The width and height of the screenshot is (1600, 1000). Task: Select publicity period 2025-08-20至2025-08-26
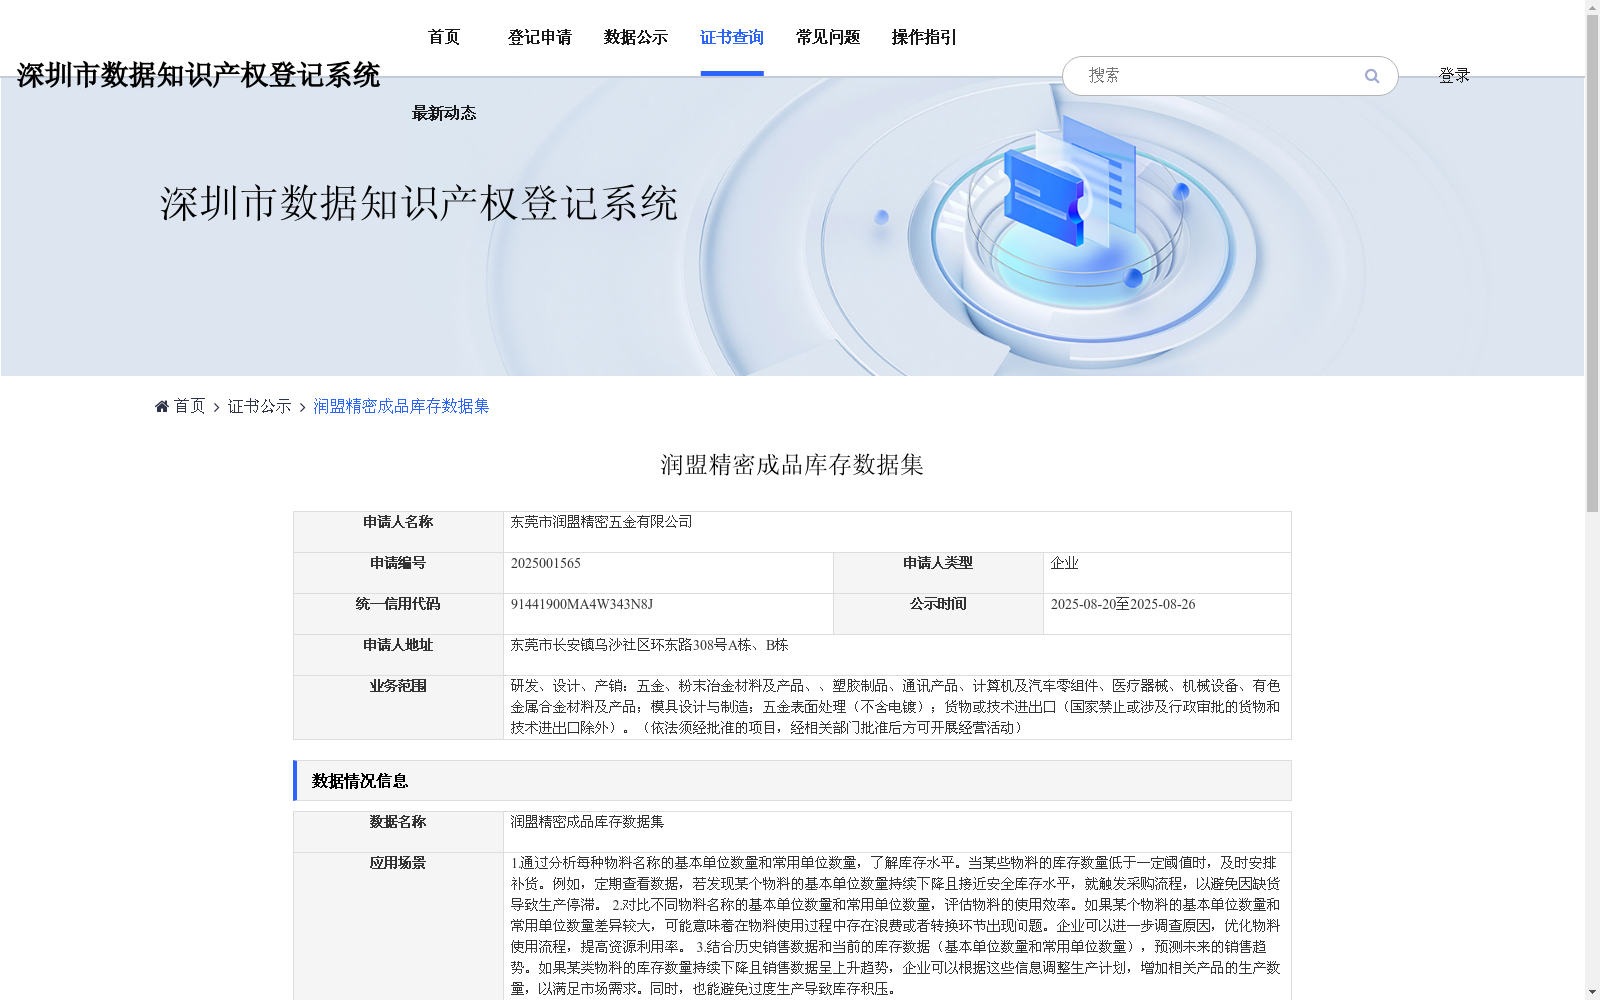(x=1123, y=604)
